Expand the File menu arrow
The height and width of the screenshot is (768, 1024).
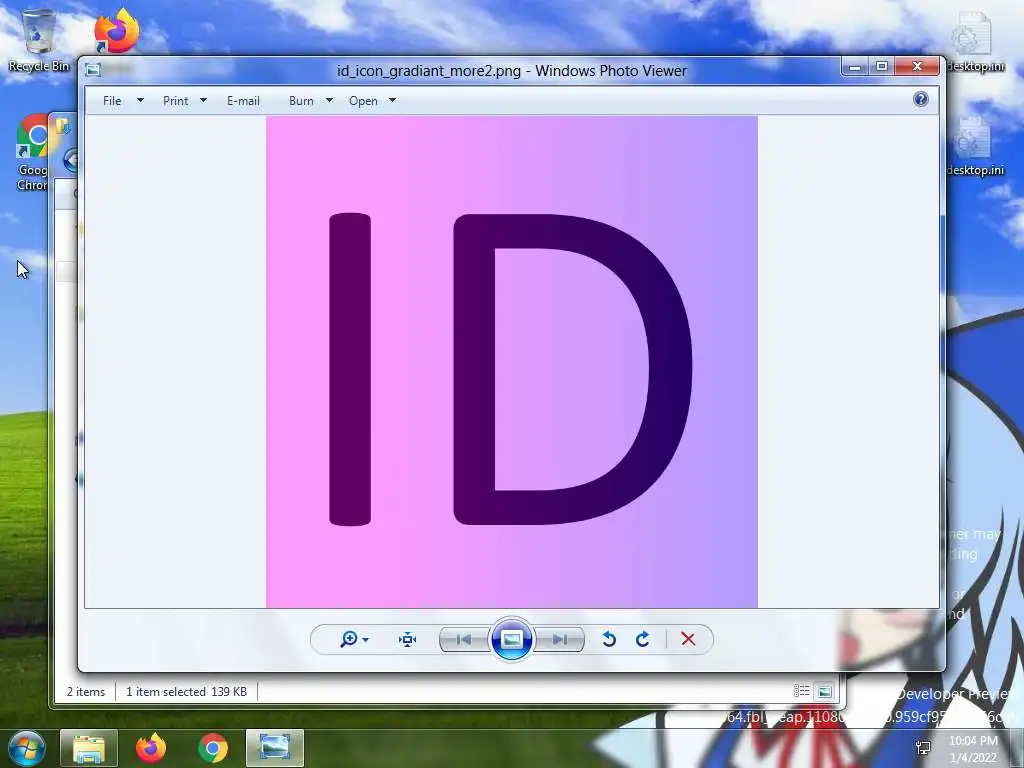click(x=140, y=101)
